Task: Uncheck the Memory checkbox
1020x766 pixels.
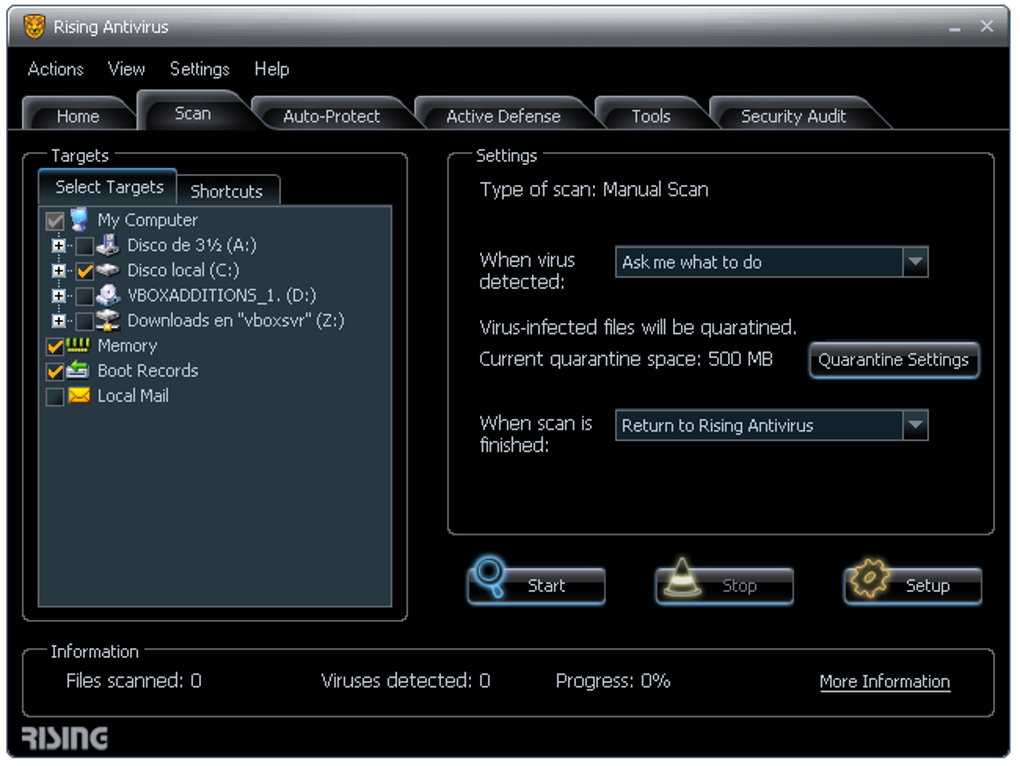Action: point(55,347)
